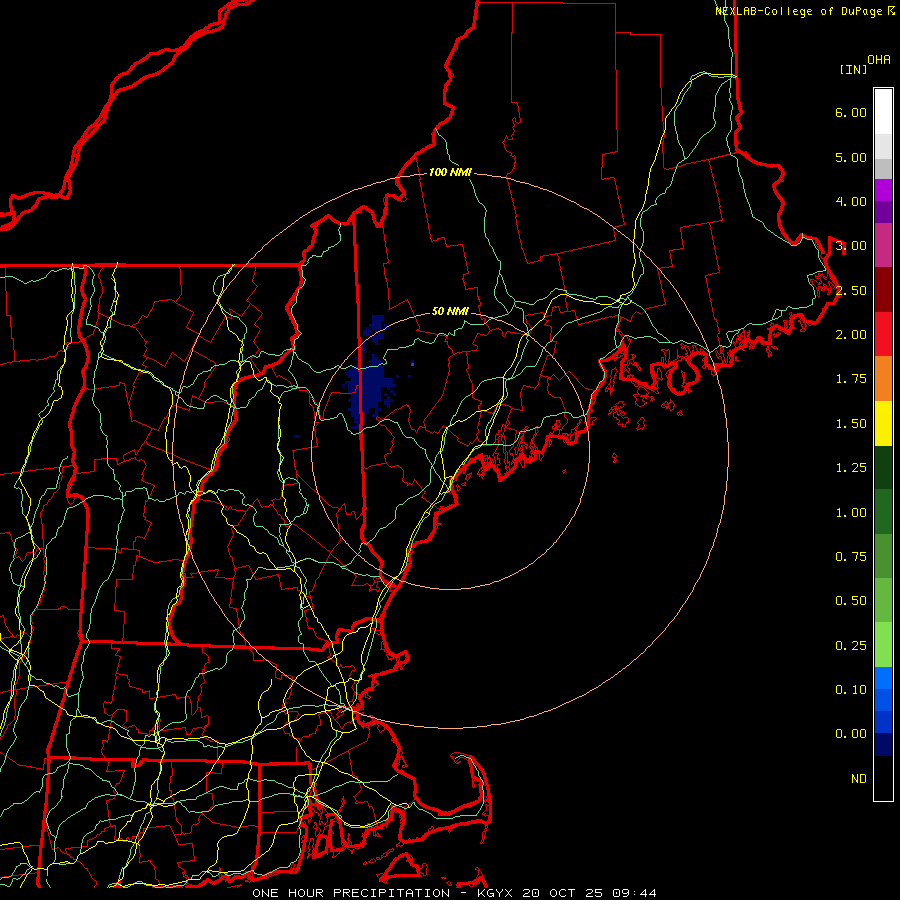Viewport: 900px width, 900px height.
Task: Pick the navy swatch above ND
Action: click(x=883, y=745)
